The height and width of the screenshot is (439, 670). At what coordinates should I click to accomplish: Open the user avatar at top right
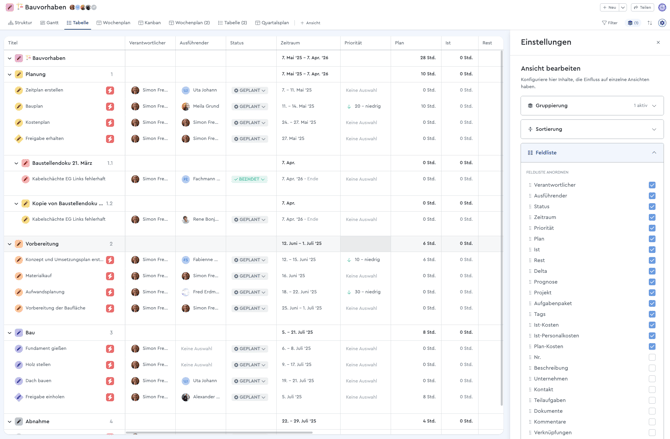tap(662, 7)
